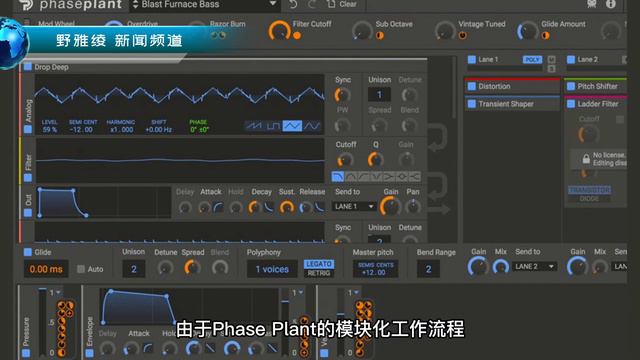Open the info icon at top right

point(611,4)
